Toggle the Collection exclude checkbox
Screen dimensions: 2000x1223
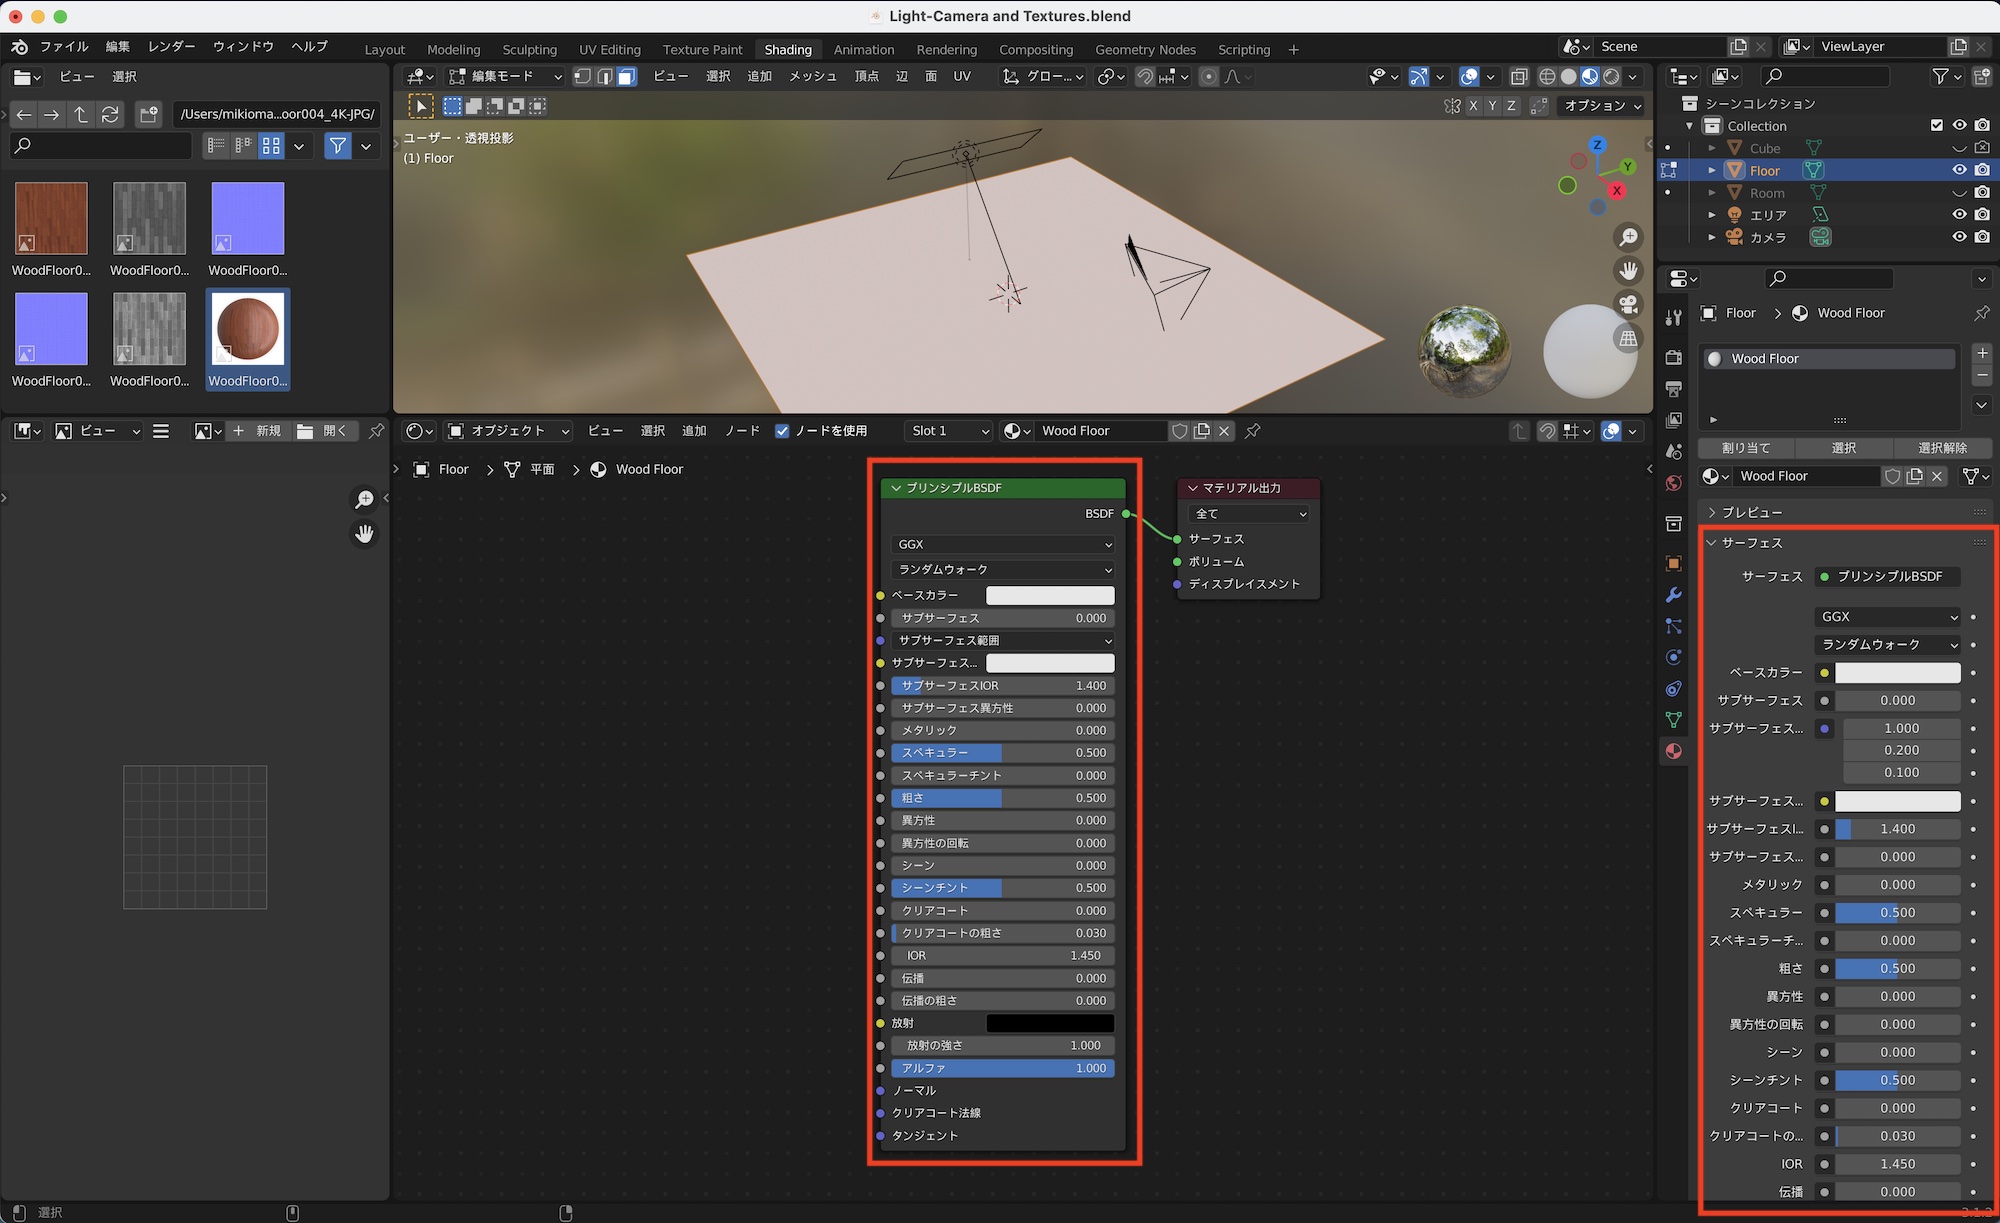pos(1937,126)
